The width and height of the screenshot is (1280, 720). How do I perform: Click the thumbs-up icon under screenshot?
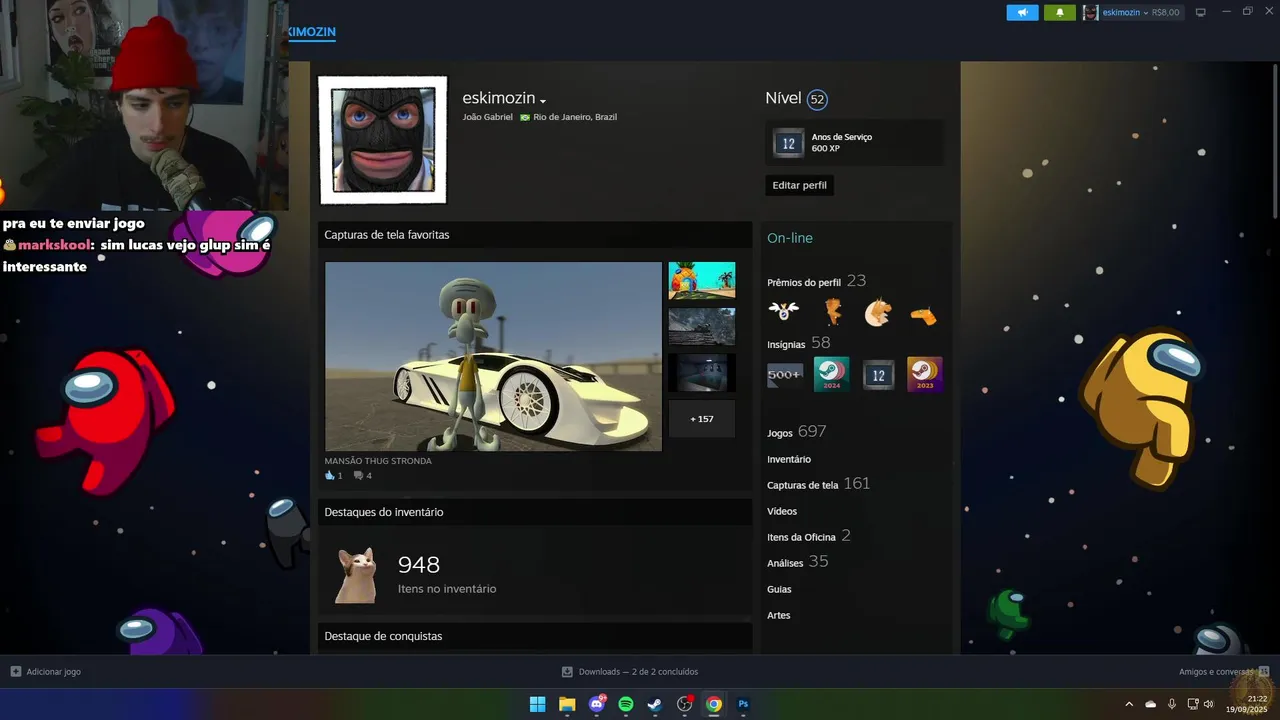click(x=330, y=475)
